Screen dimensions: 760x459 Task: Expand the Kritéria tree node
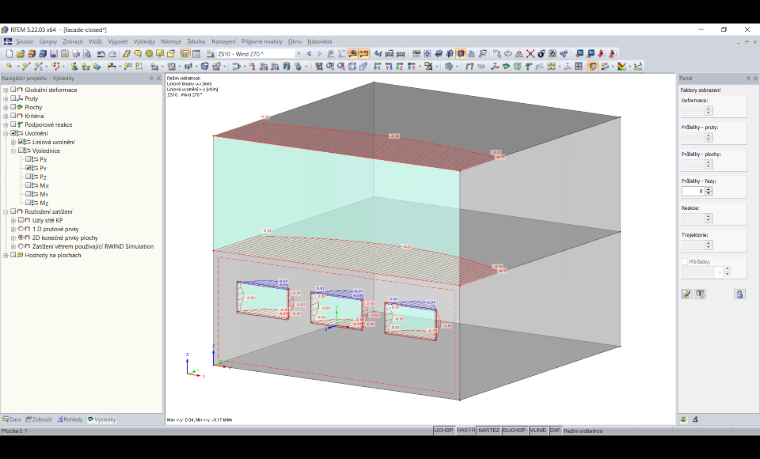coord(6,116)
